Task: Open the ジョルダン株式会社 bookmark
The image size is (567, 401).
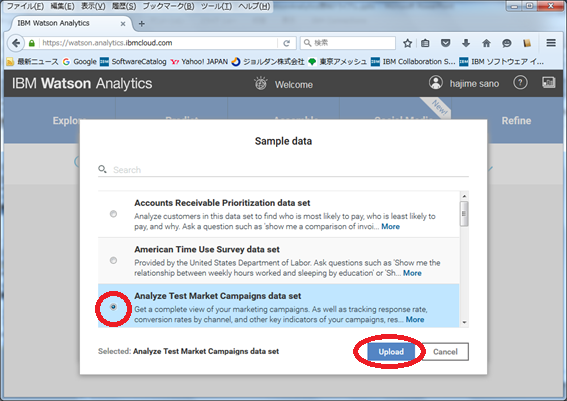Action: 268,62
